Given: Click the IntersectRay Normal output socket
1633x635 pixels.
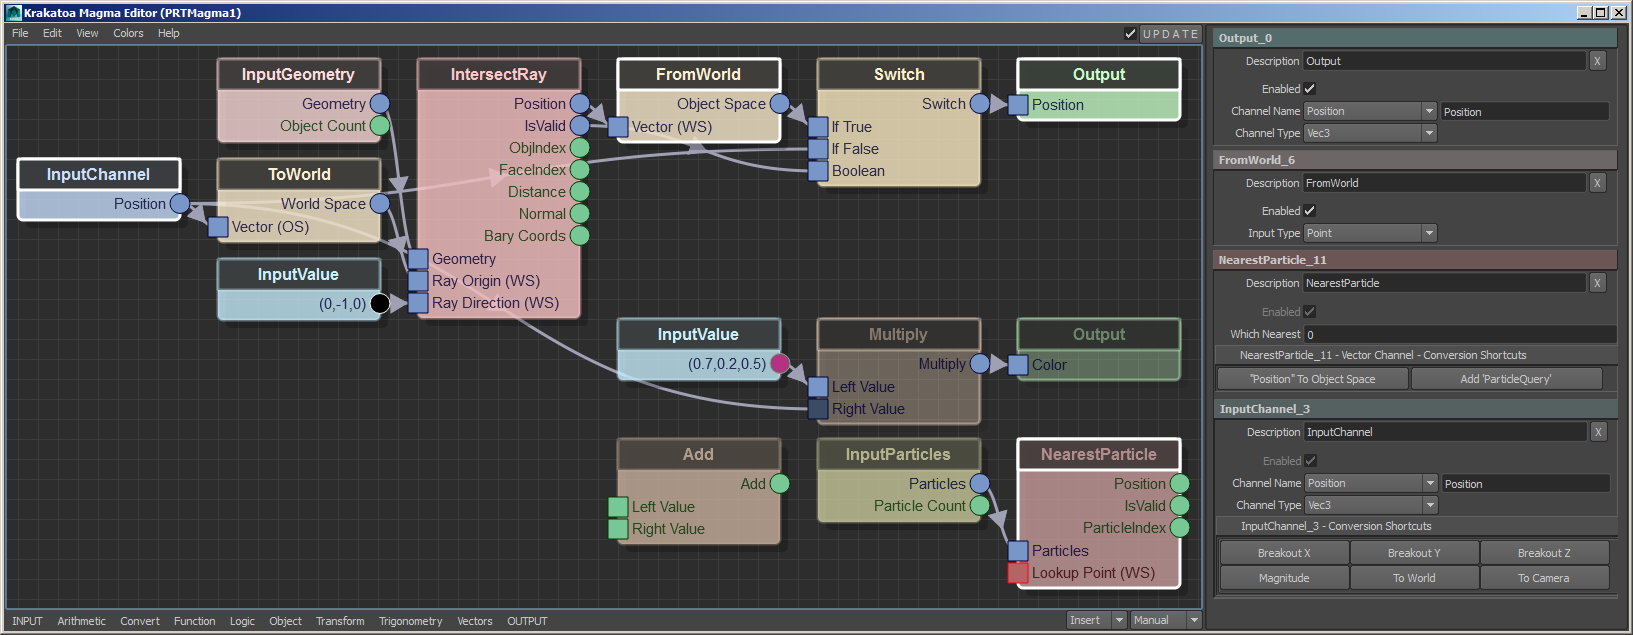Looking at the screenshot, I should (x=580, y=214).
